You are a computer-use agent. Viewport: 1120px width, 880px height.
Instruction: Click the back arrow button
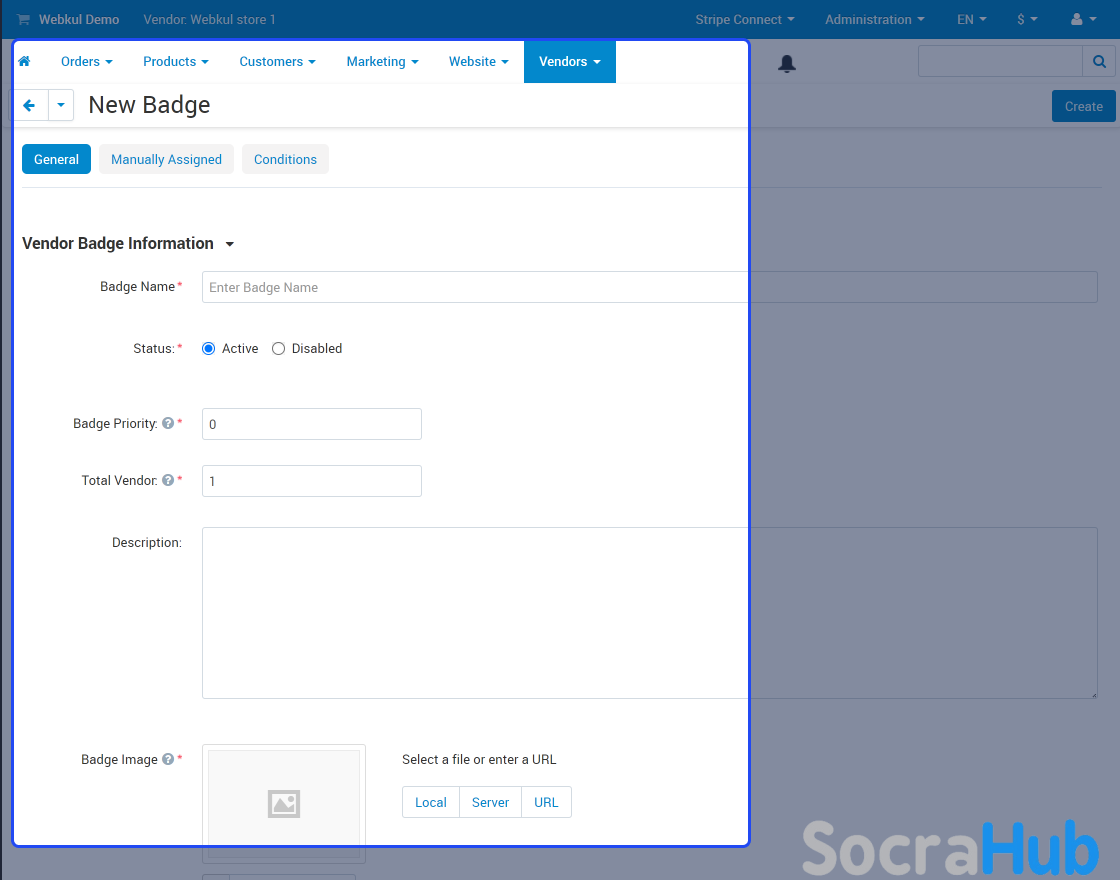[x=30, y=105]
